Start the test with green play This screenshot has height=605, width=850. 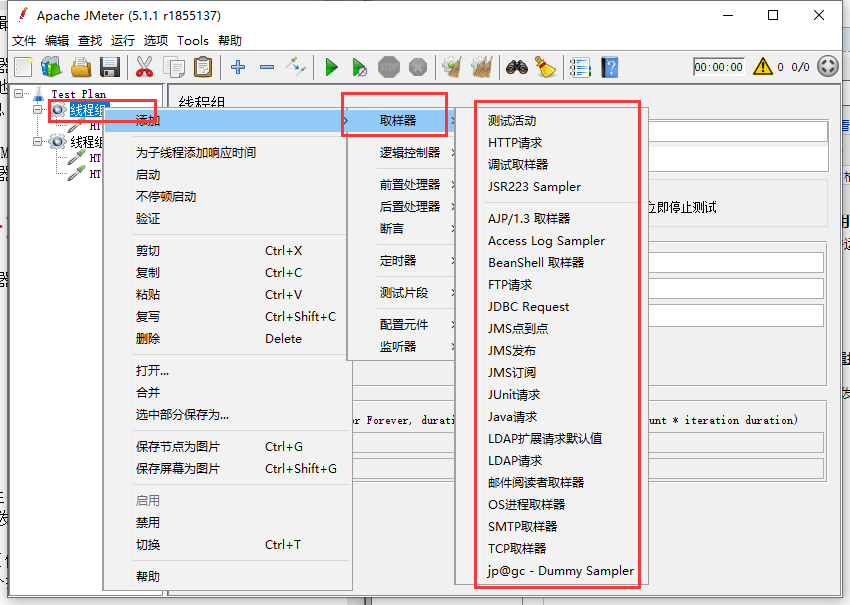point(331,67)
